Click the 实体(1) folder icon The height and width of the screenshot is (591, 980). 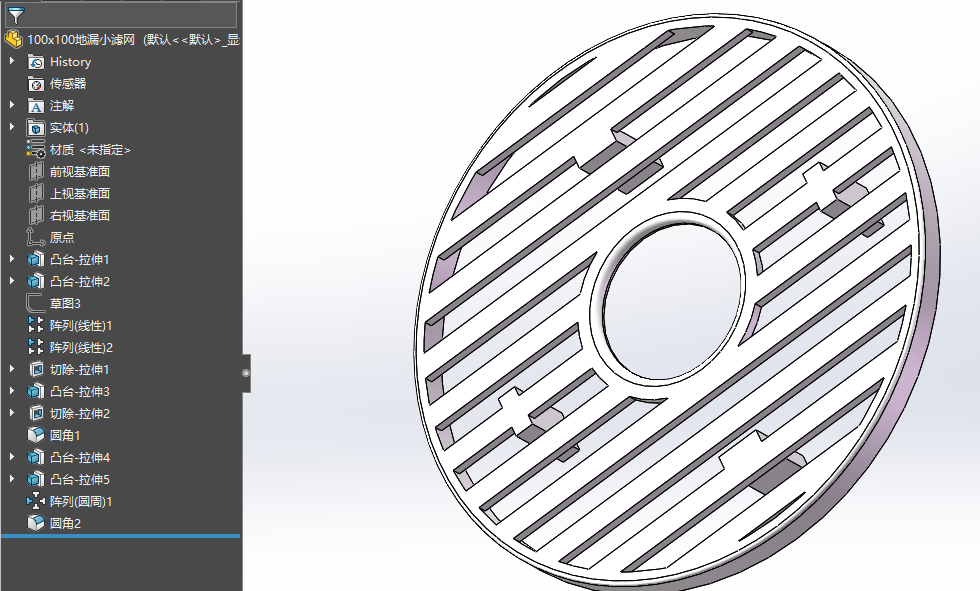pyautogui.click(x=36, y=127)
